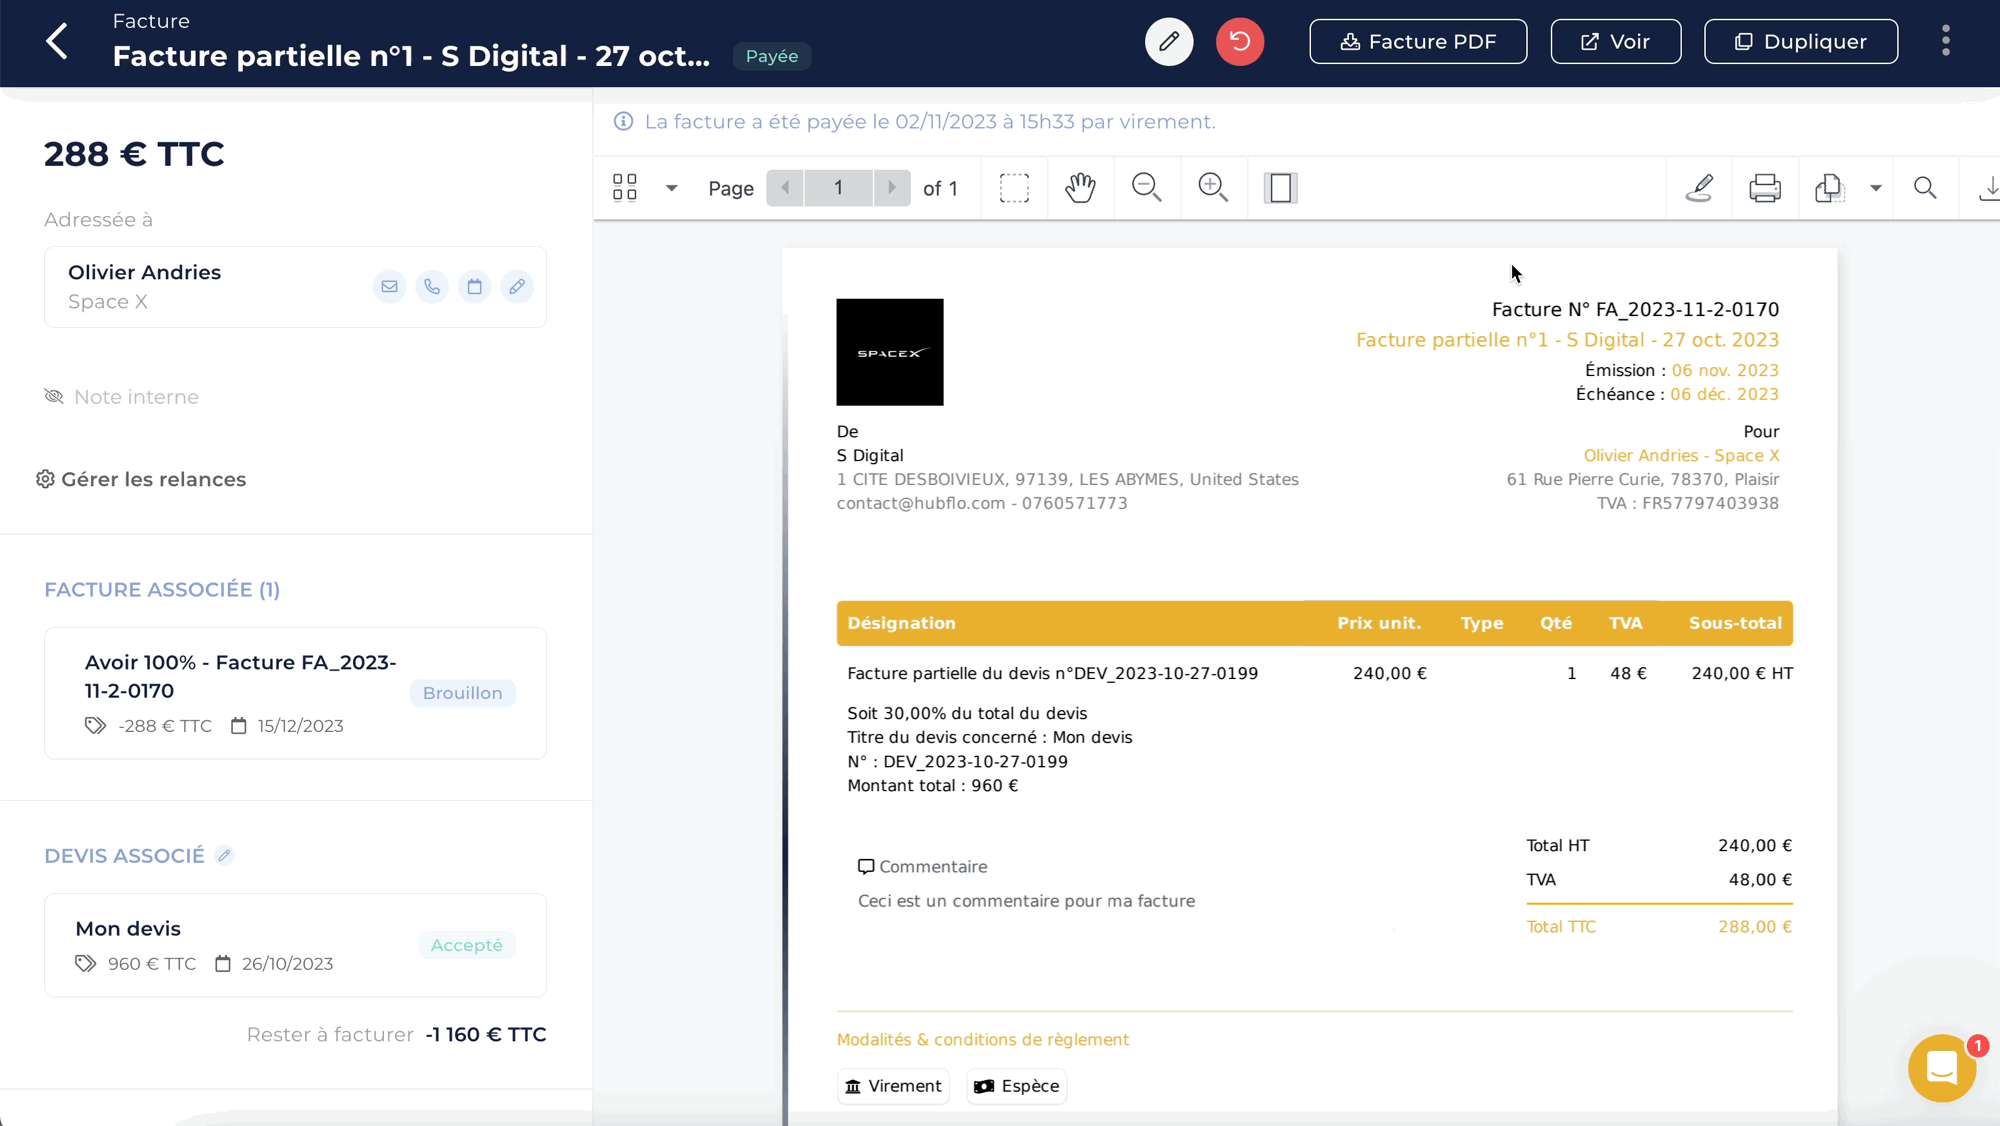Edit the page number field
The image size is (2000, 1126).
(x=839, y=188)
